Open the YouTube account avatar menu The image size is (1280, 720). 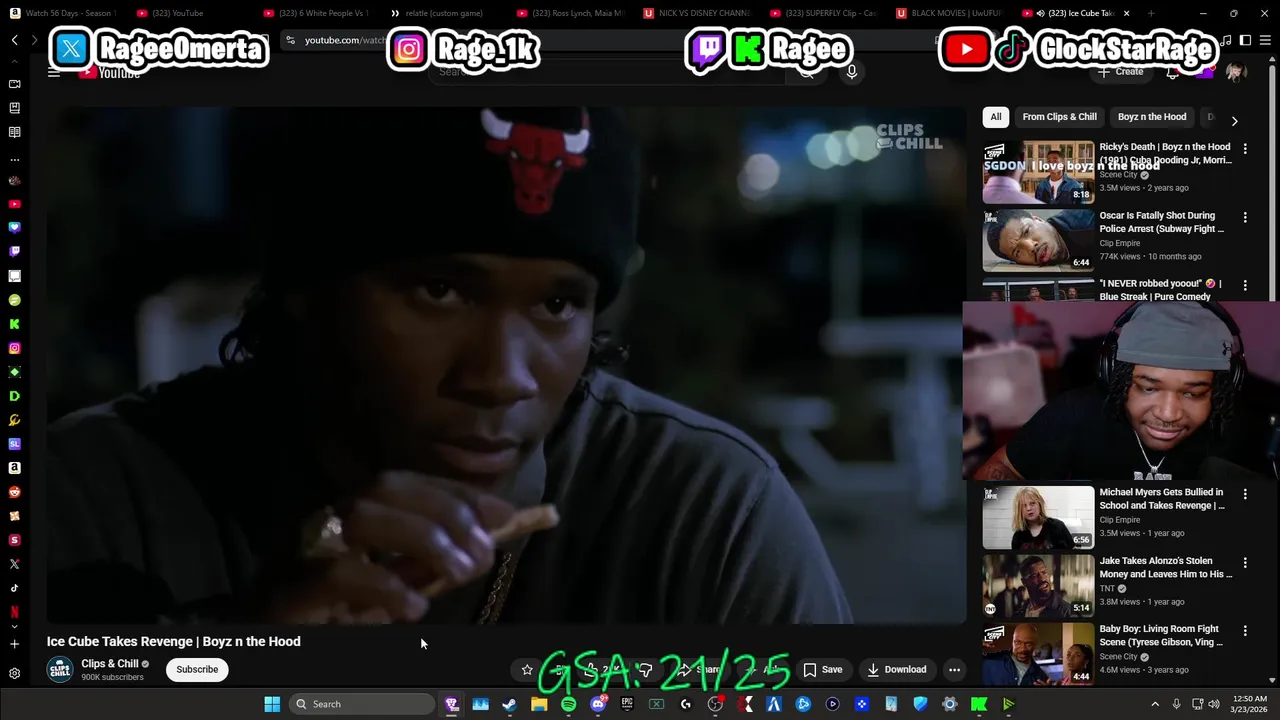1236,72
